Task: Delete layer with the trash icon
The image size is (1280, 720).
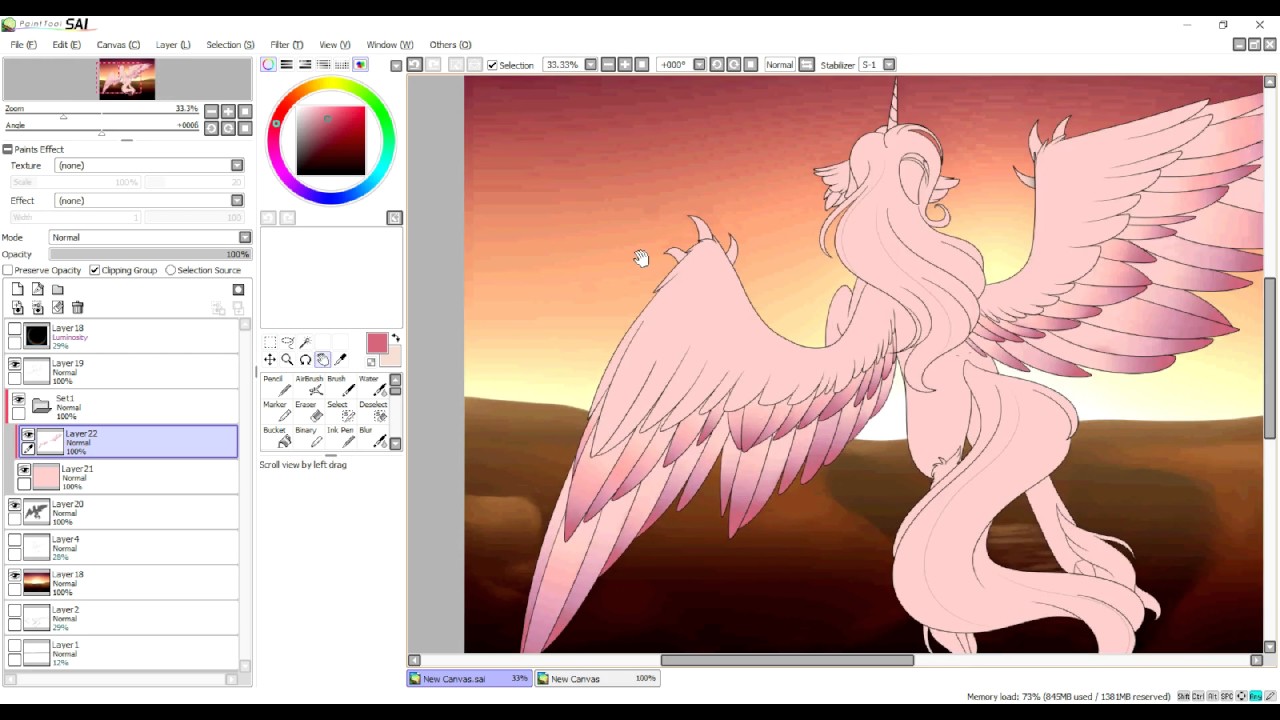Action: click(x=78, y=308)
